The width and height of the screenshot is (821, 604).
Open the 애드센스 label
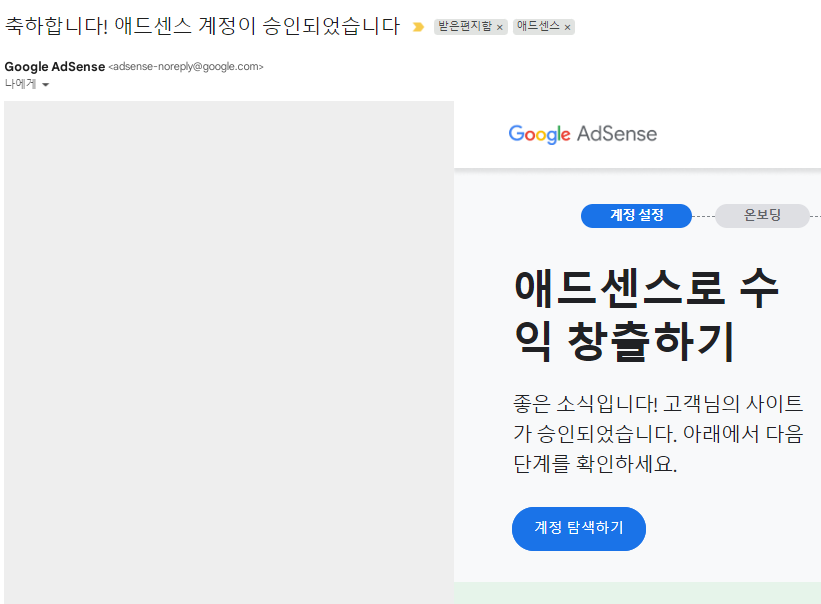coord(538,26)
